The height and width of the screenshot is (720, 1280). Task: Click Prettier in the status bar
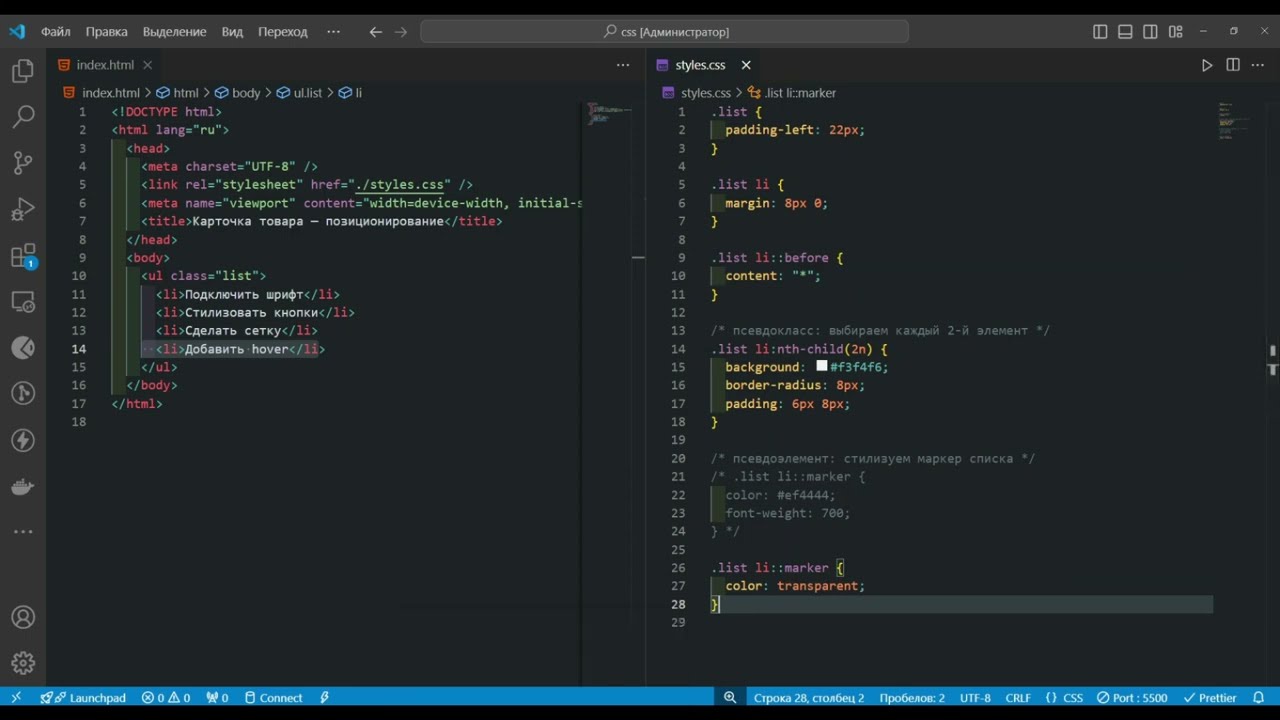[x=1210, y=698]
